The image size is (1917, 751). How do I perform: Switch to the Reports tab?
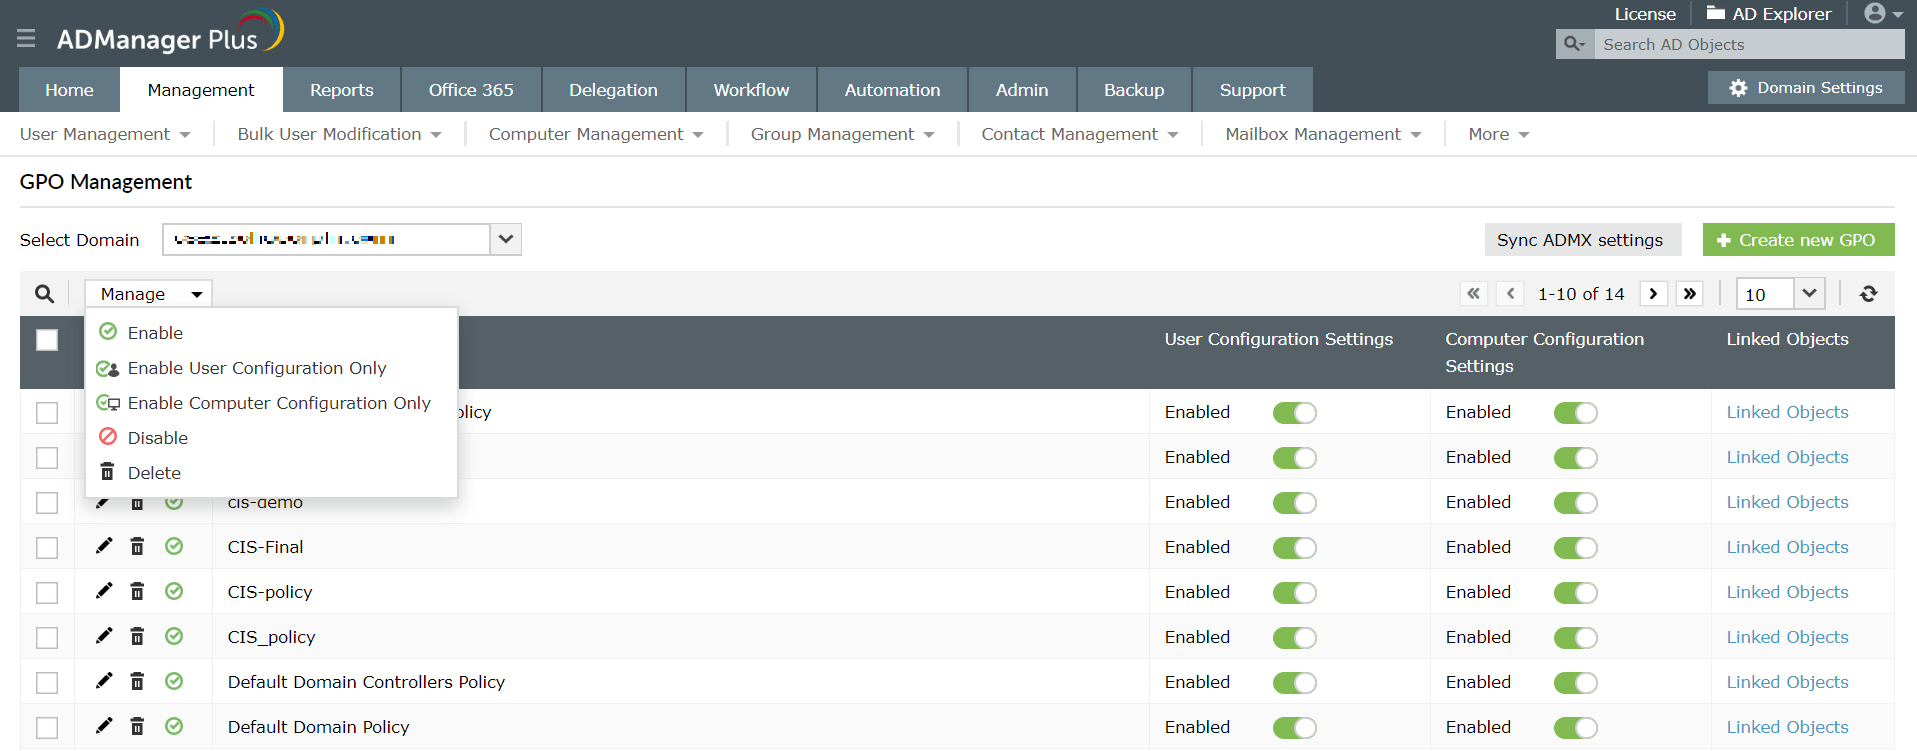pos(341,90)
